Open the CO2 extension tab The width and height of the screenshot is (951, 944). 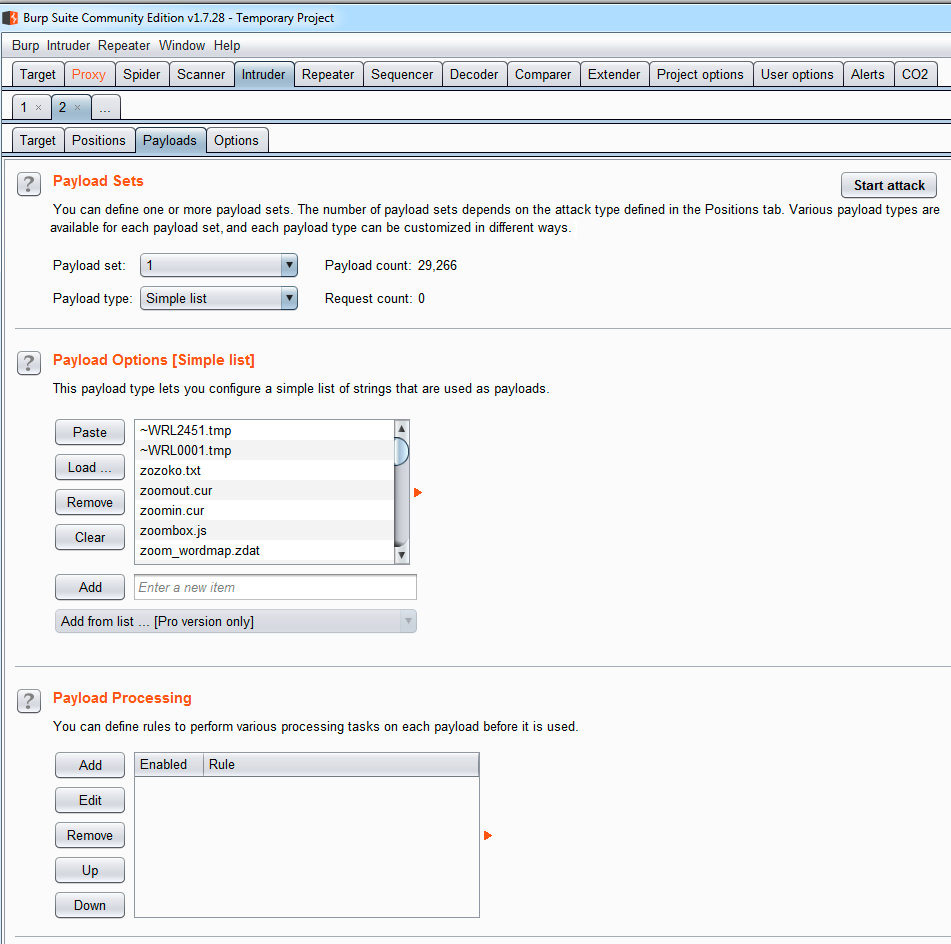click(x=915, y=74)
